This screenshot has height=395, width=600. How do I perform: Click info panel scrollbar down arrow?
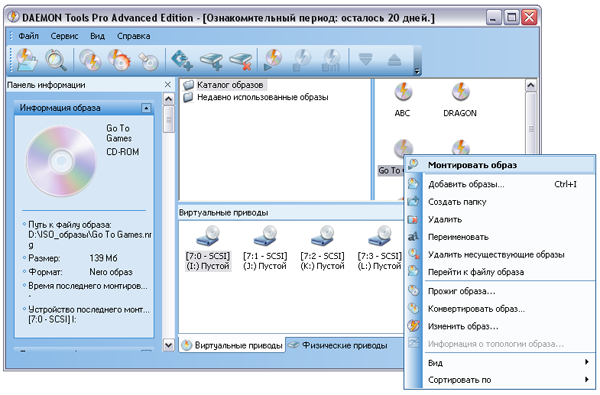(168, 345)
